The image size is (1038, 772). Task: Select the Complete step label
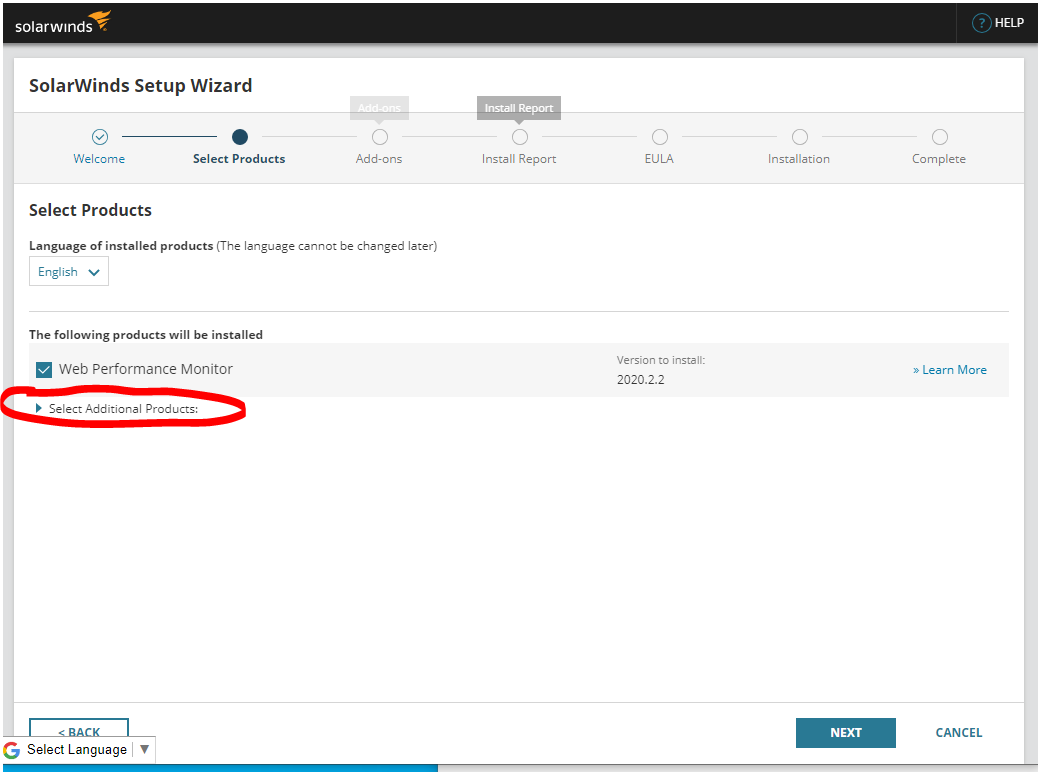(x=939, y=159)
